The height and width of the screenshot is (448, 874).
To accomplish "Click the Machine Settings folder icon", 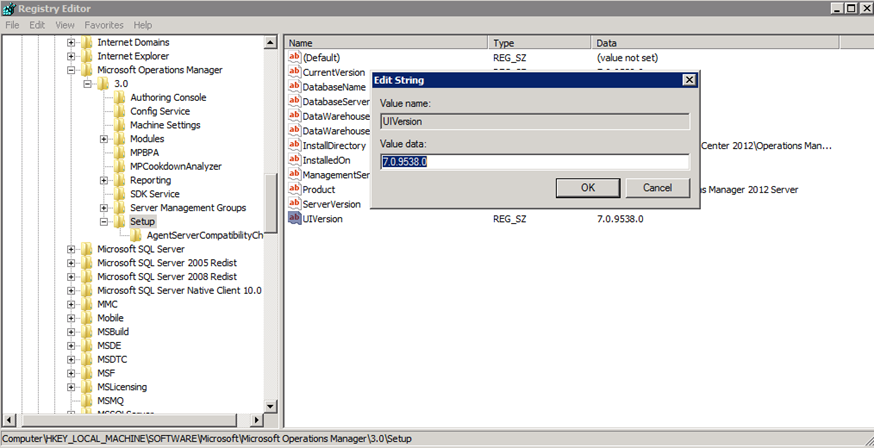I will (120, 125).
